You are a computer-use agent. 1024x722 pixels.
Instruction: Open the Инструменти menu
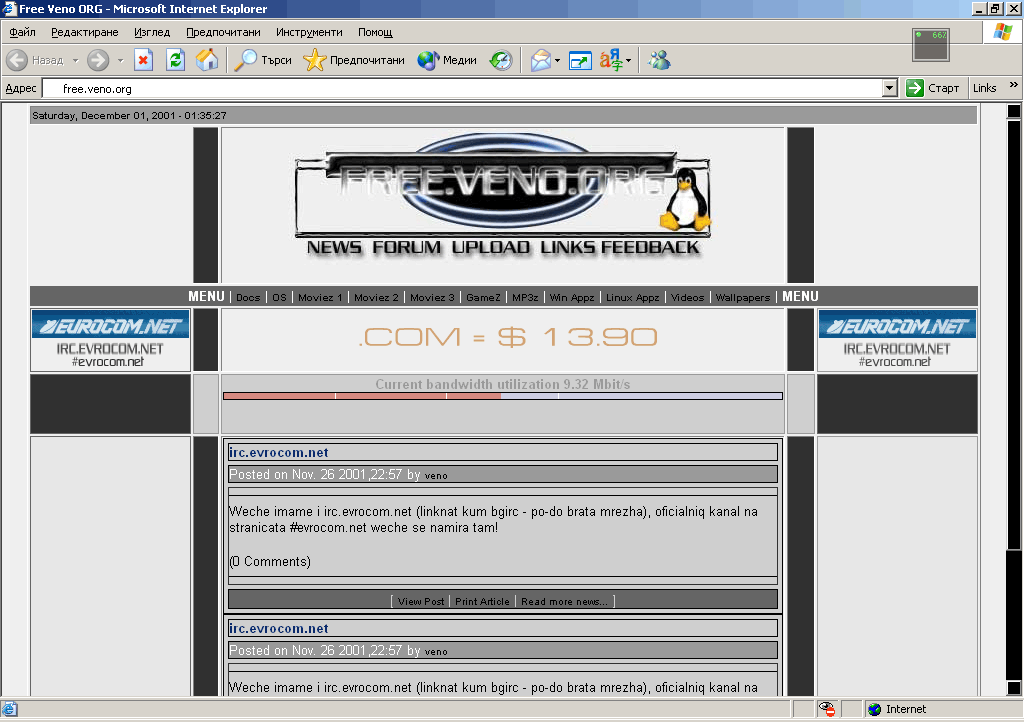[x=309, y=32]
